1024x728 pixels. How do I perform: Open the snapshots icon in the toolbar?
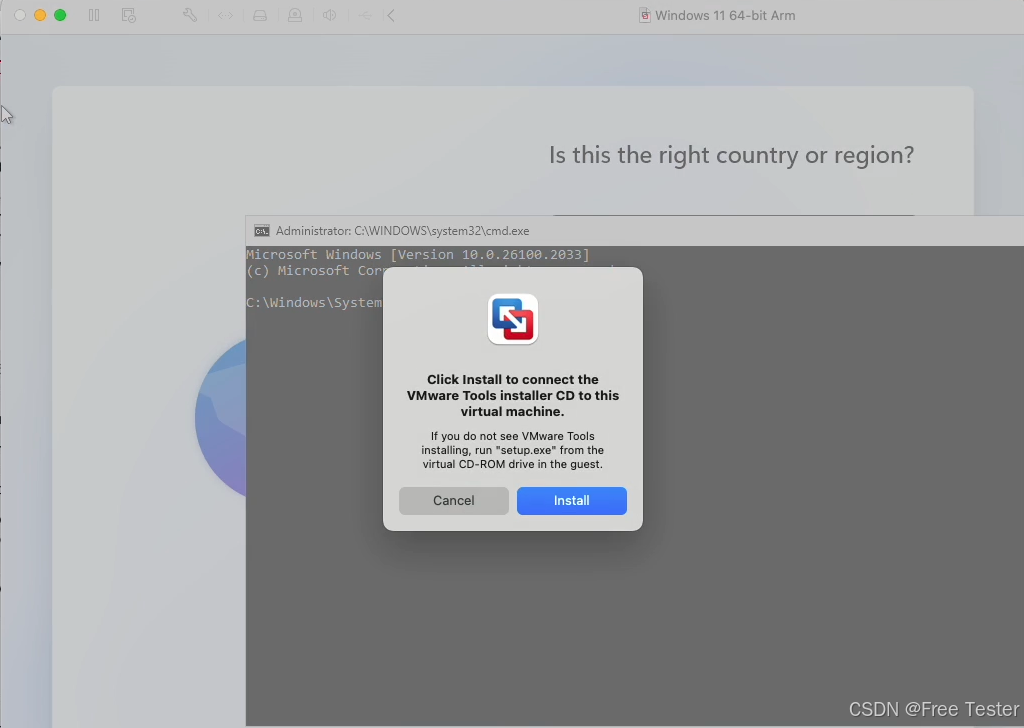pos(129,15)
